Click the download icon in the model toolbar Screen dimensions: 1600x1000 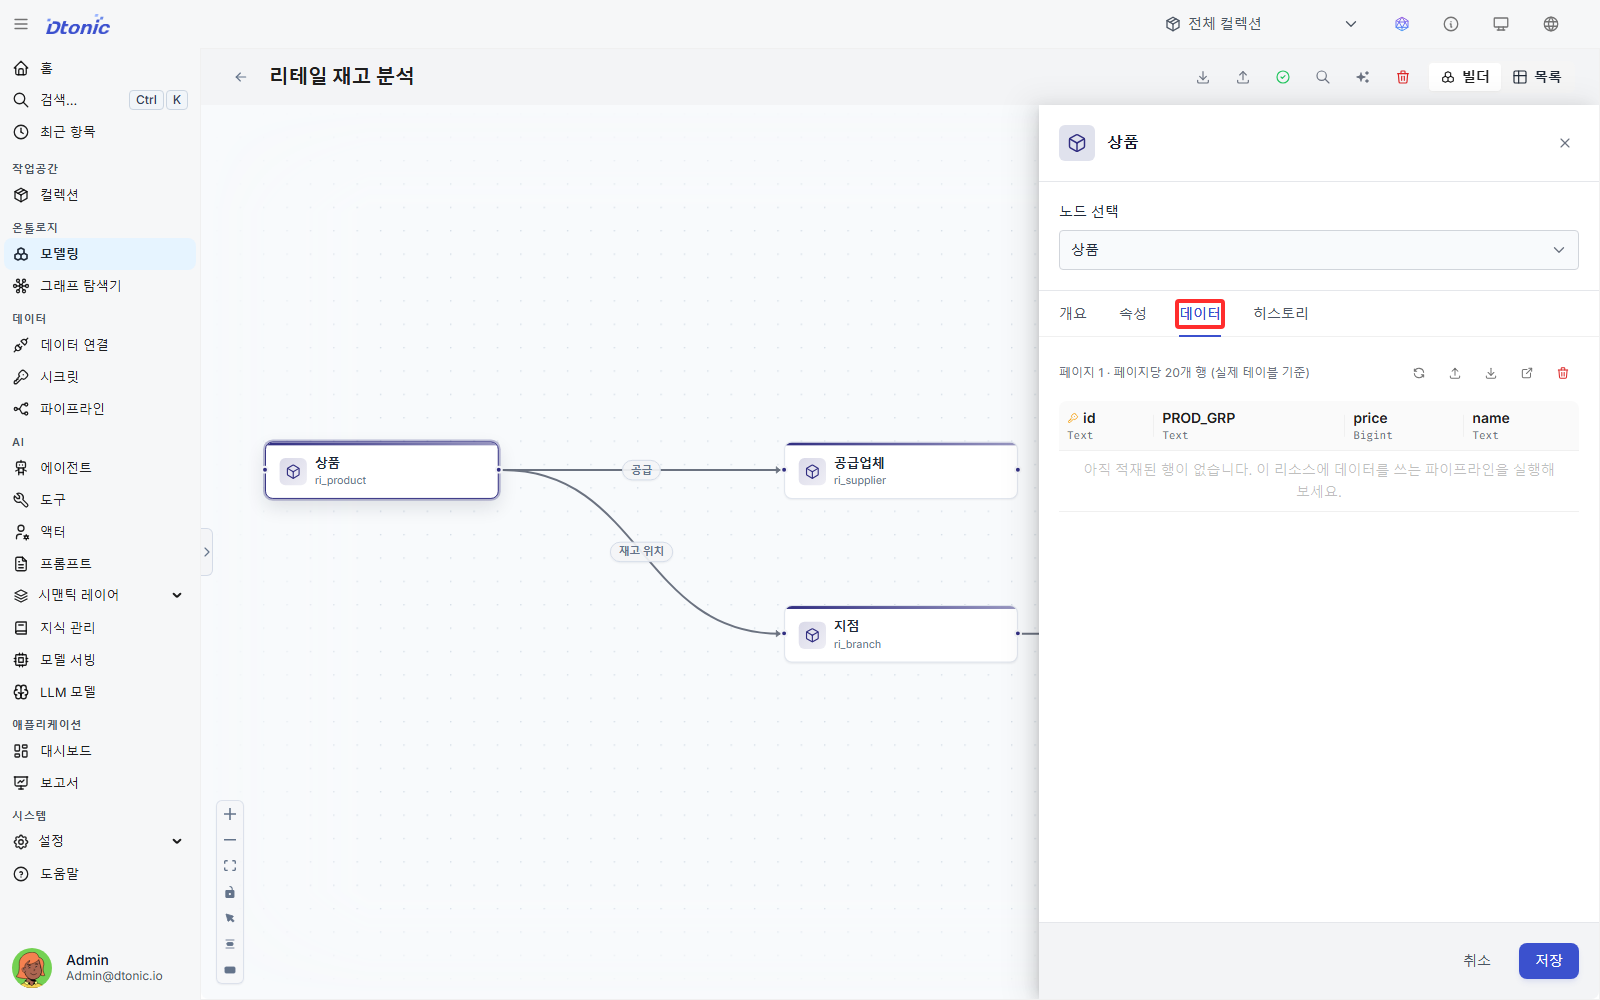coord(1203,77)
